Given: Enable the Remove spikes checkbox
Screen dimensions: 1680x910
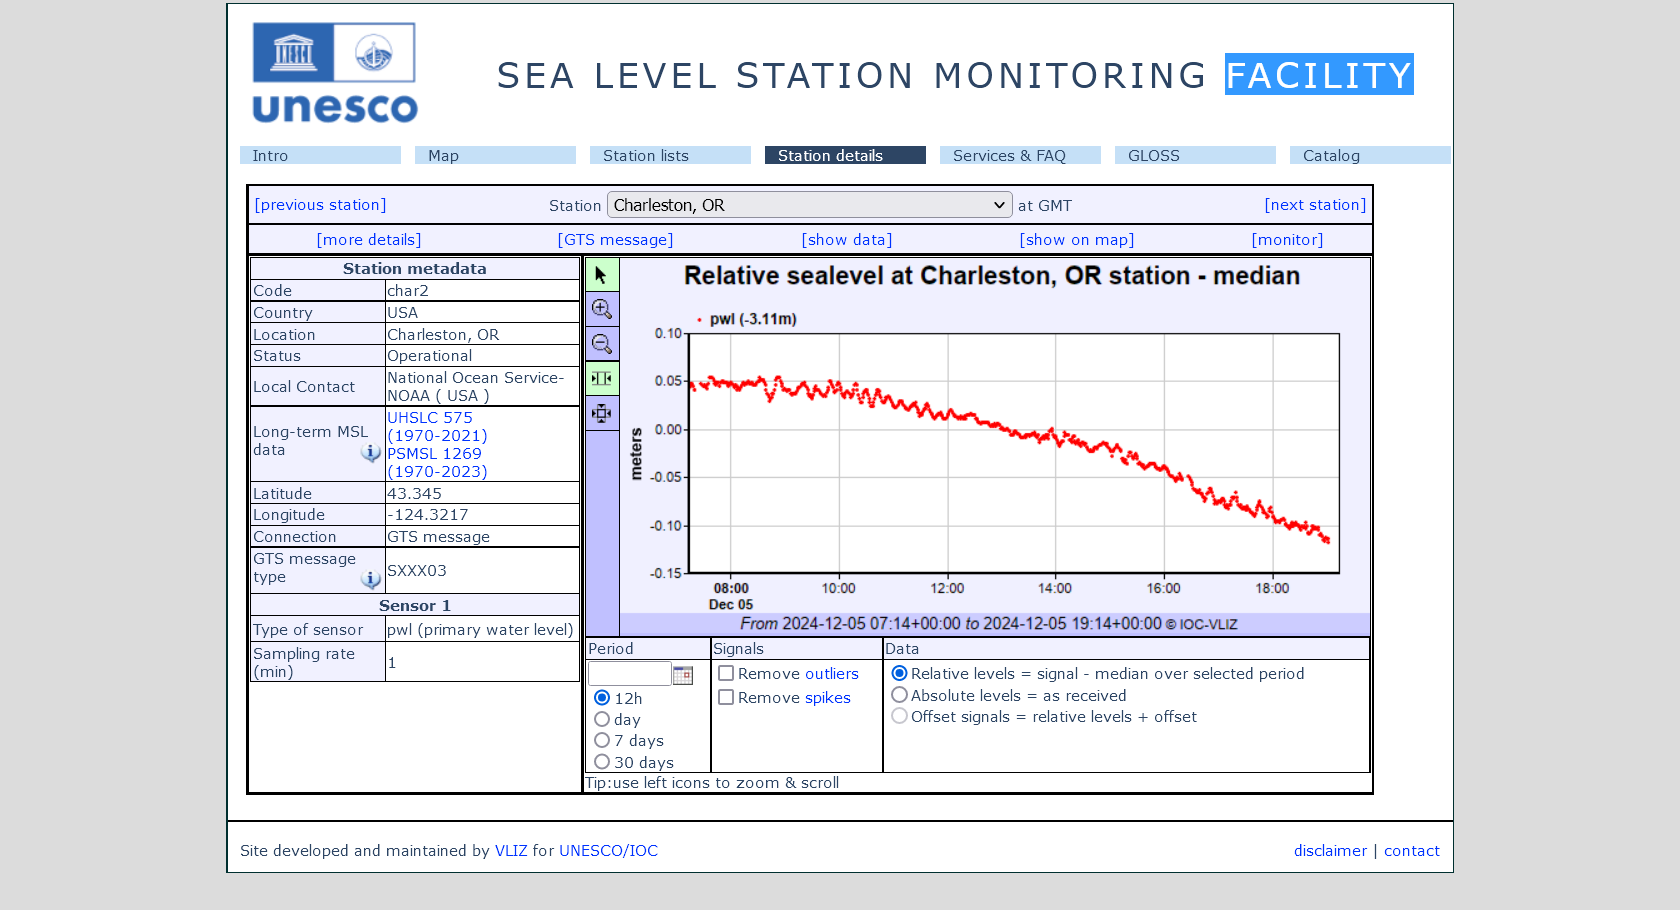Looking at the screenshot, I should [726, 698].
